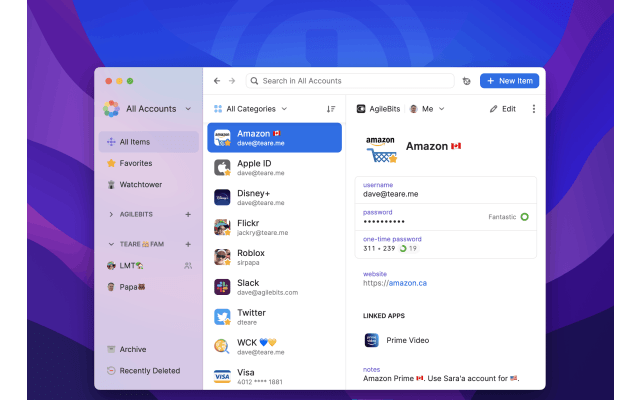This screenshot has width=640, height=400.
Task: Click the Edit button
Action: point(503,109)
